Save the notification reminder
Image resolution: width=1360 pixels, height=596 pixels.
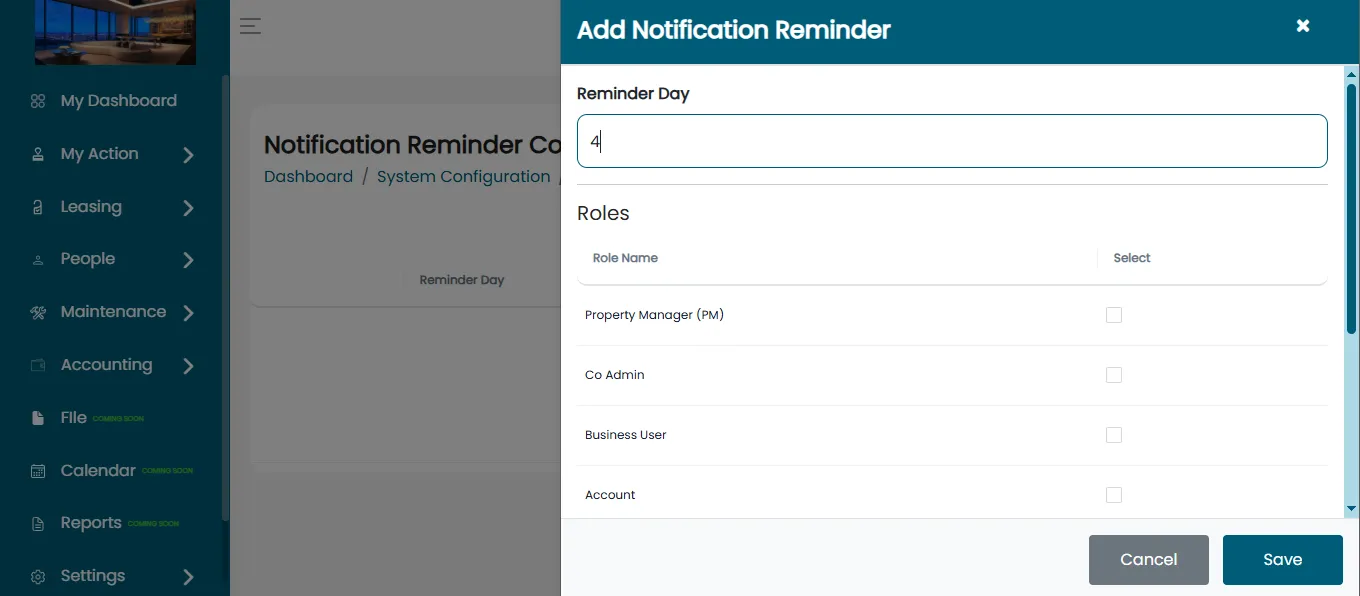tap(1283, 560)
